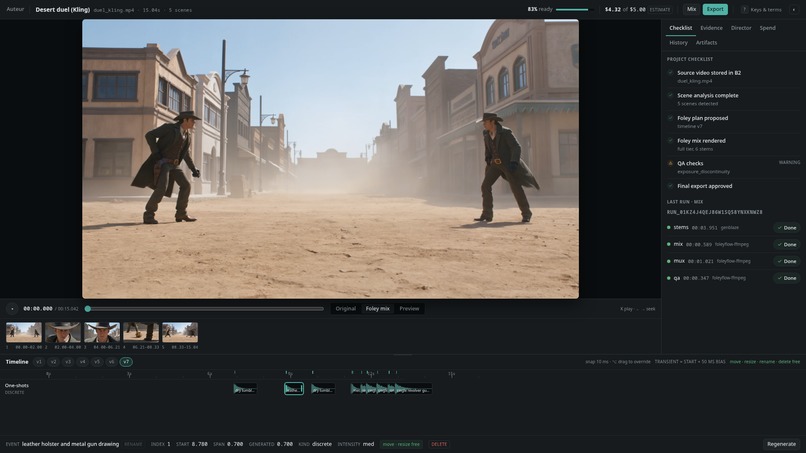
Task: Click the red DELETE event button
Action: pos(438,444)
